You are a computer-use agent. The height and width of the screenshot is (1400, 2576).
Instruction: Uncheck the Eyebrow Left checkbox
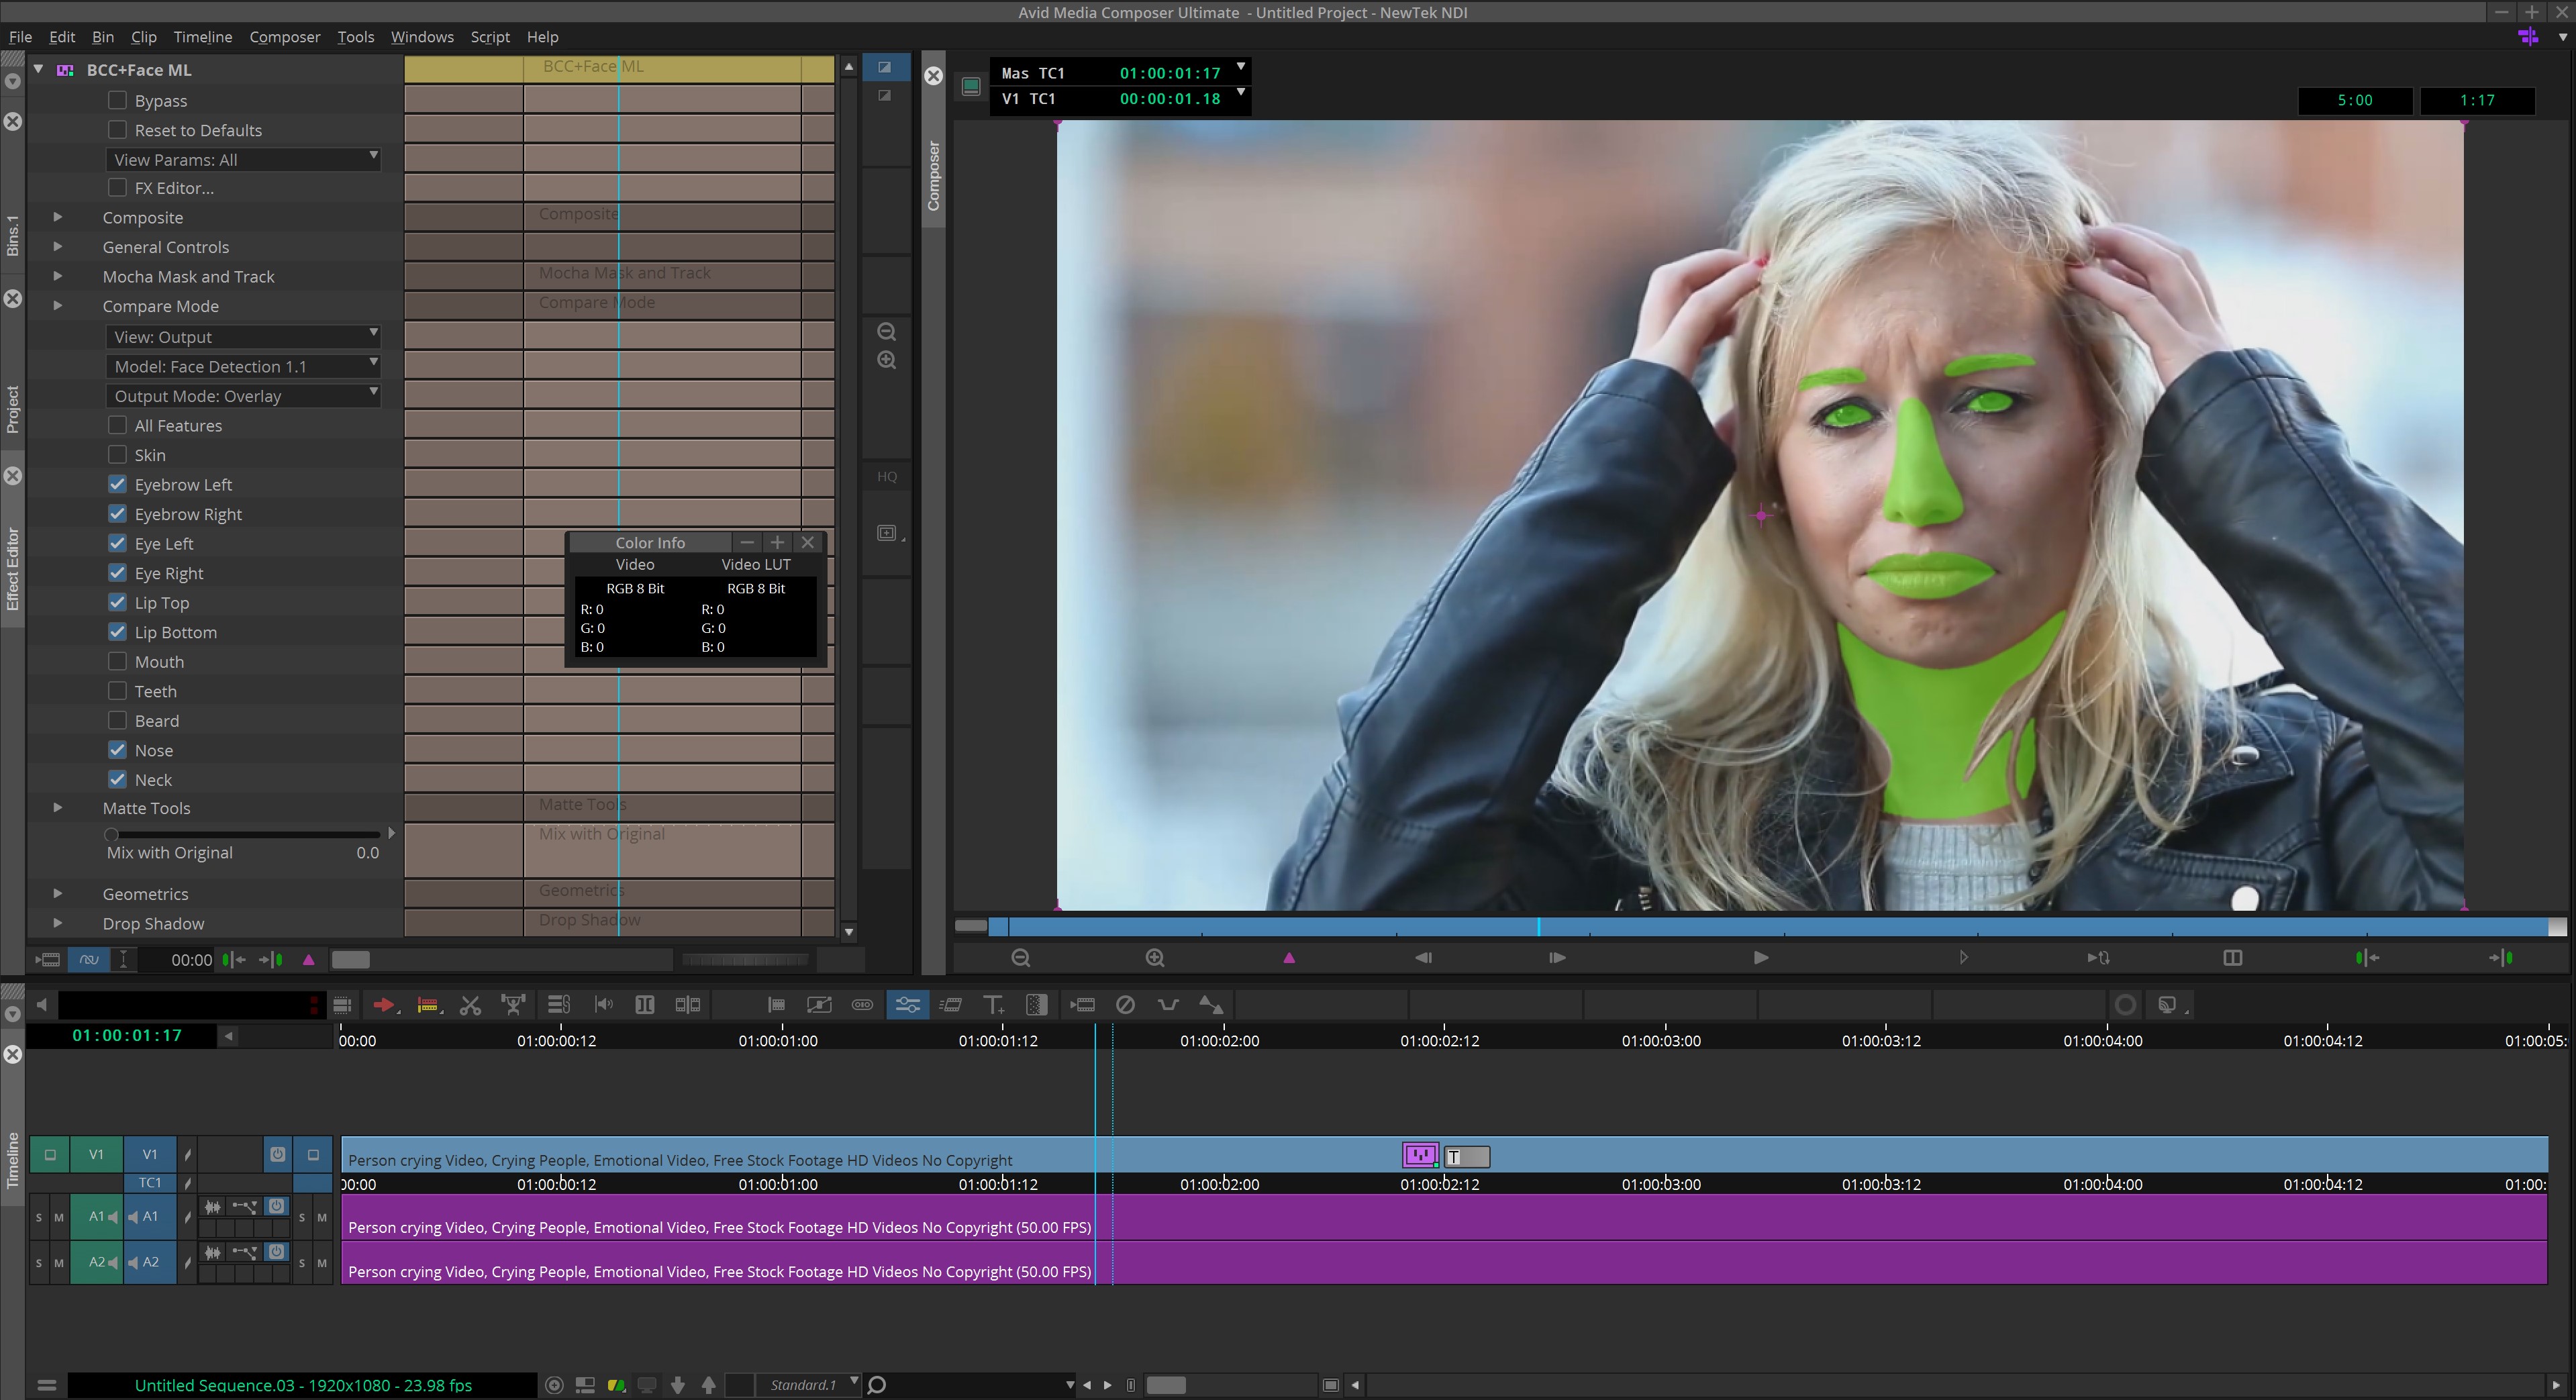[x=117, y=484]
